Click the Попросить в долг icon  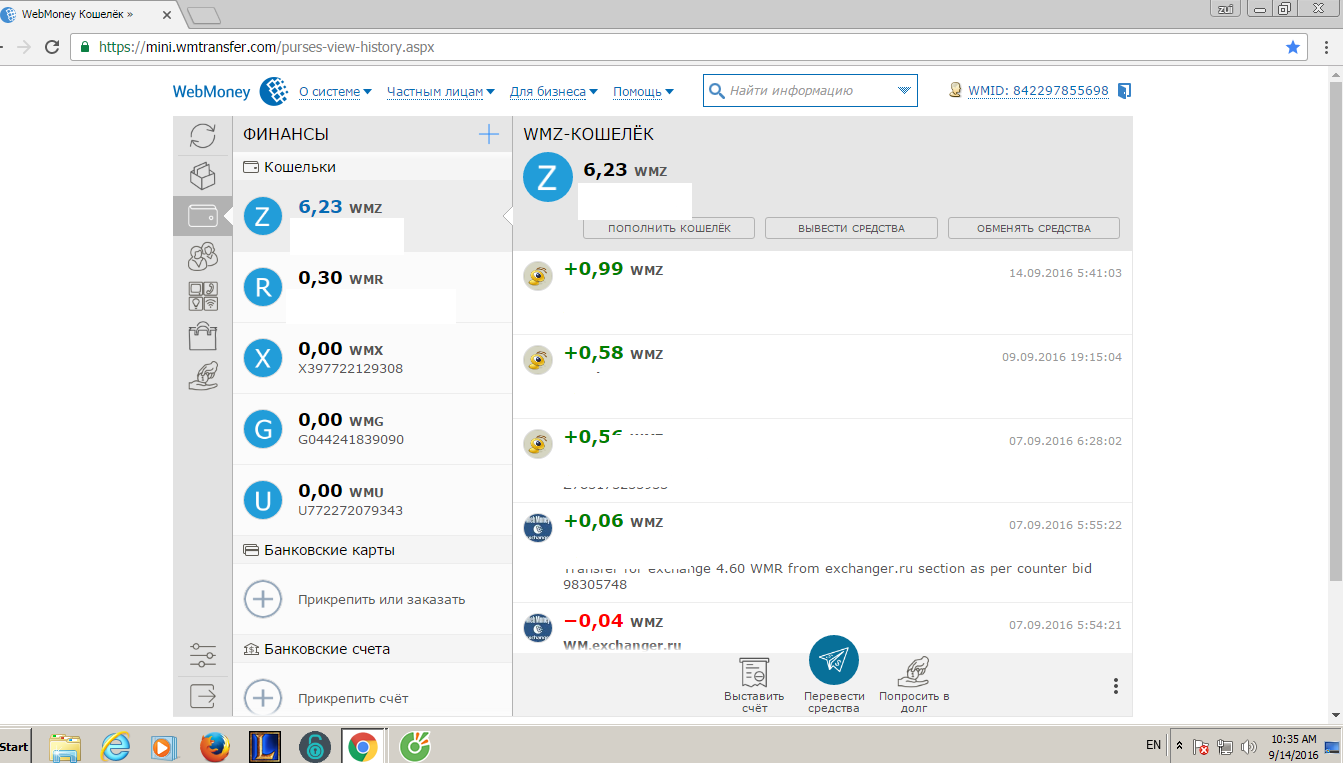[914, 672]
